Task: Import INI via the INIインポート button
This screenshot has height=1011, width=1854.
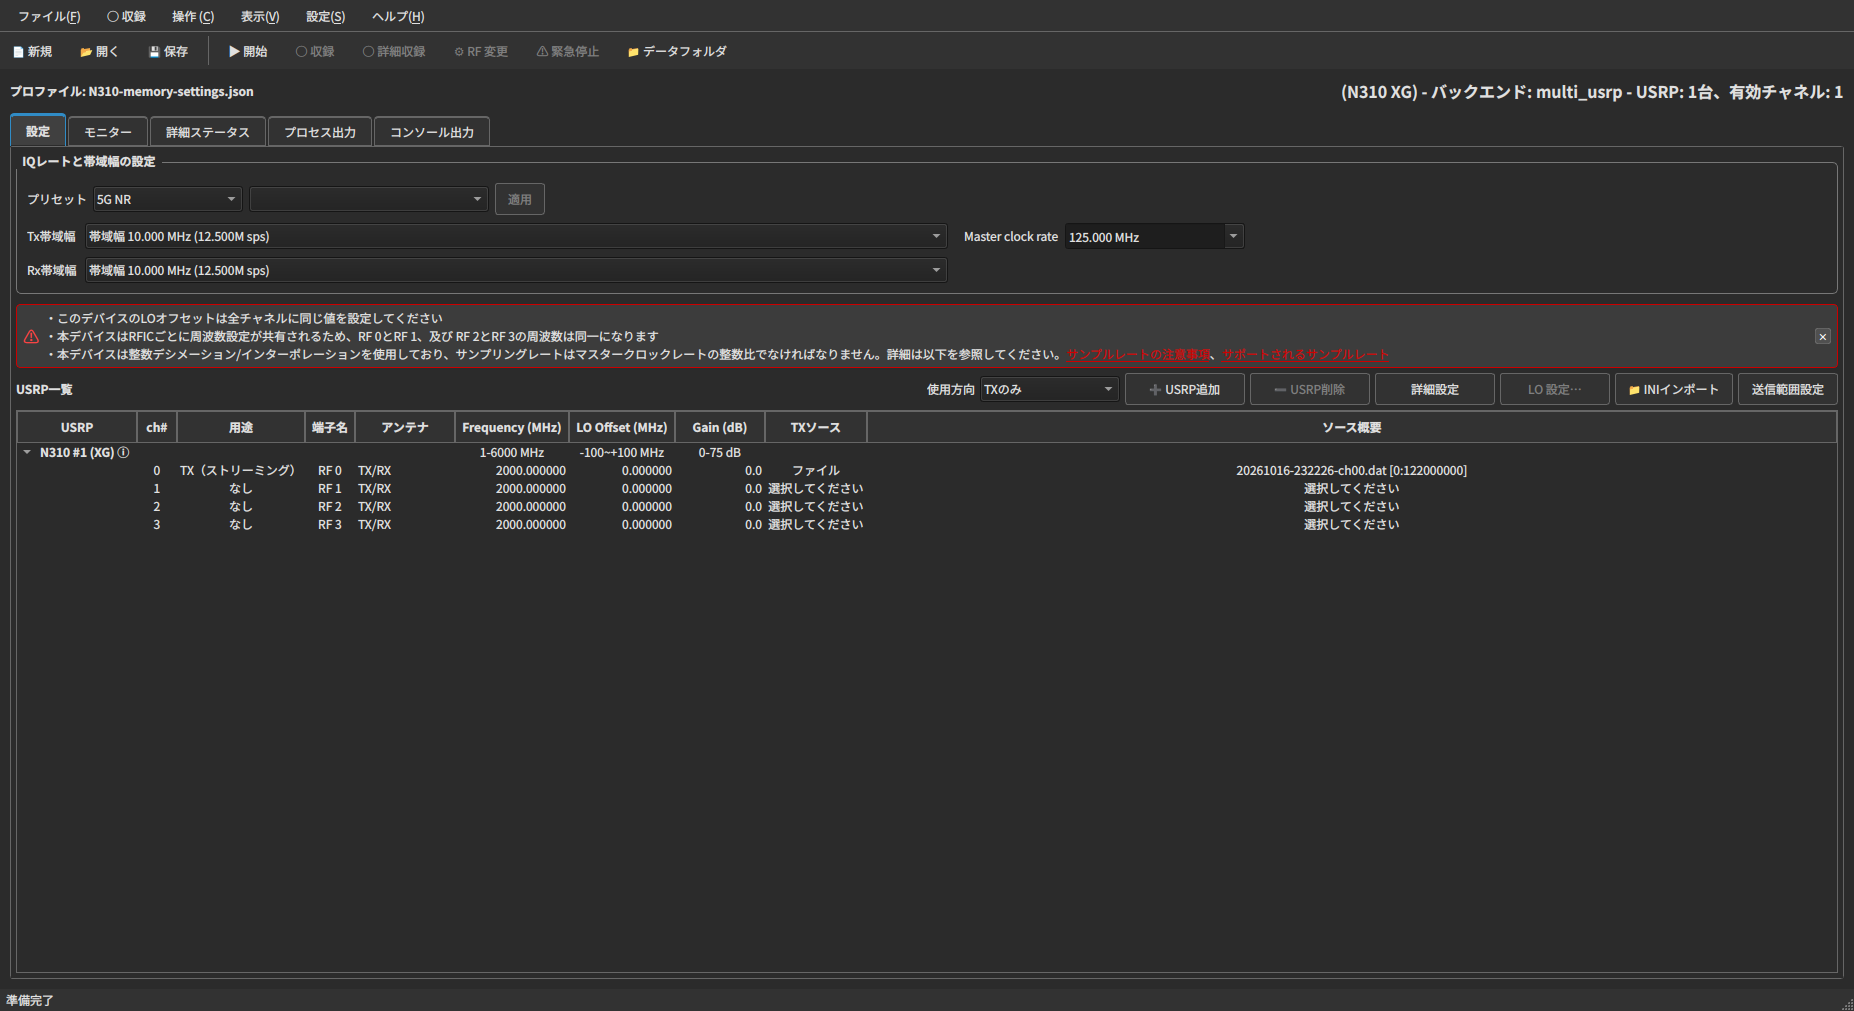Action: [x=1674, y=389]
